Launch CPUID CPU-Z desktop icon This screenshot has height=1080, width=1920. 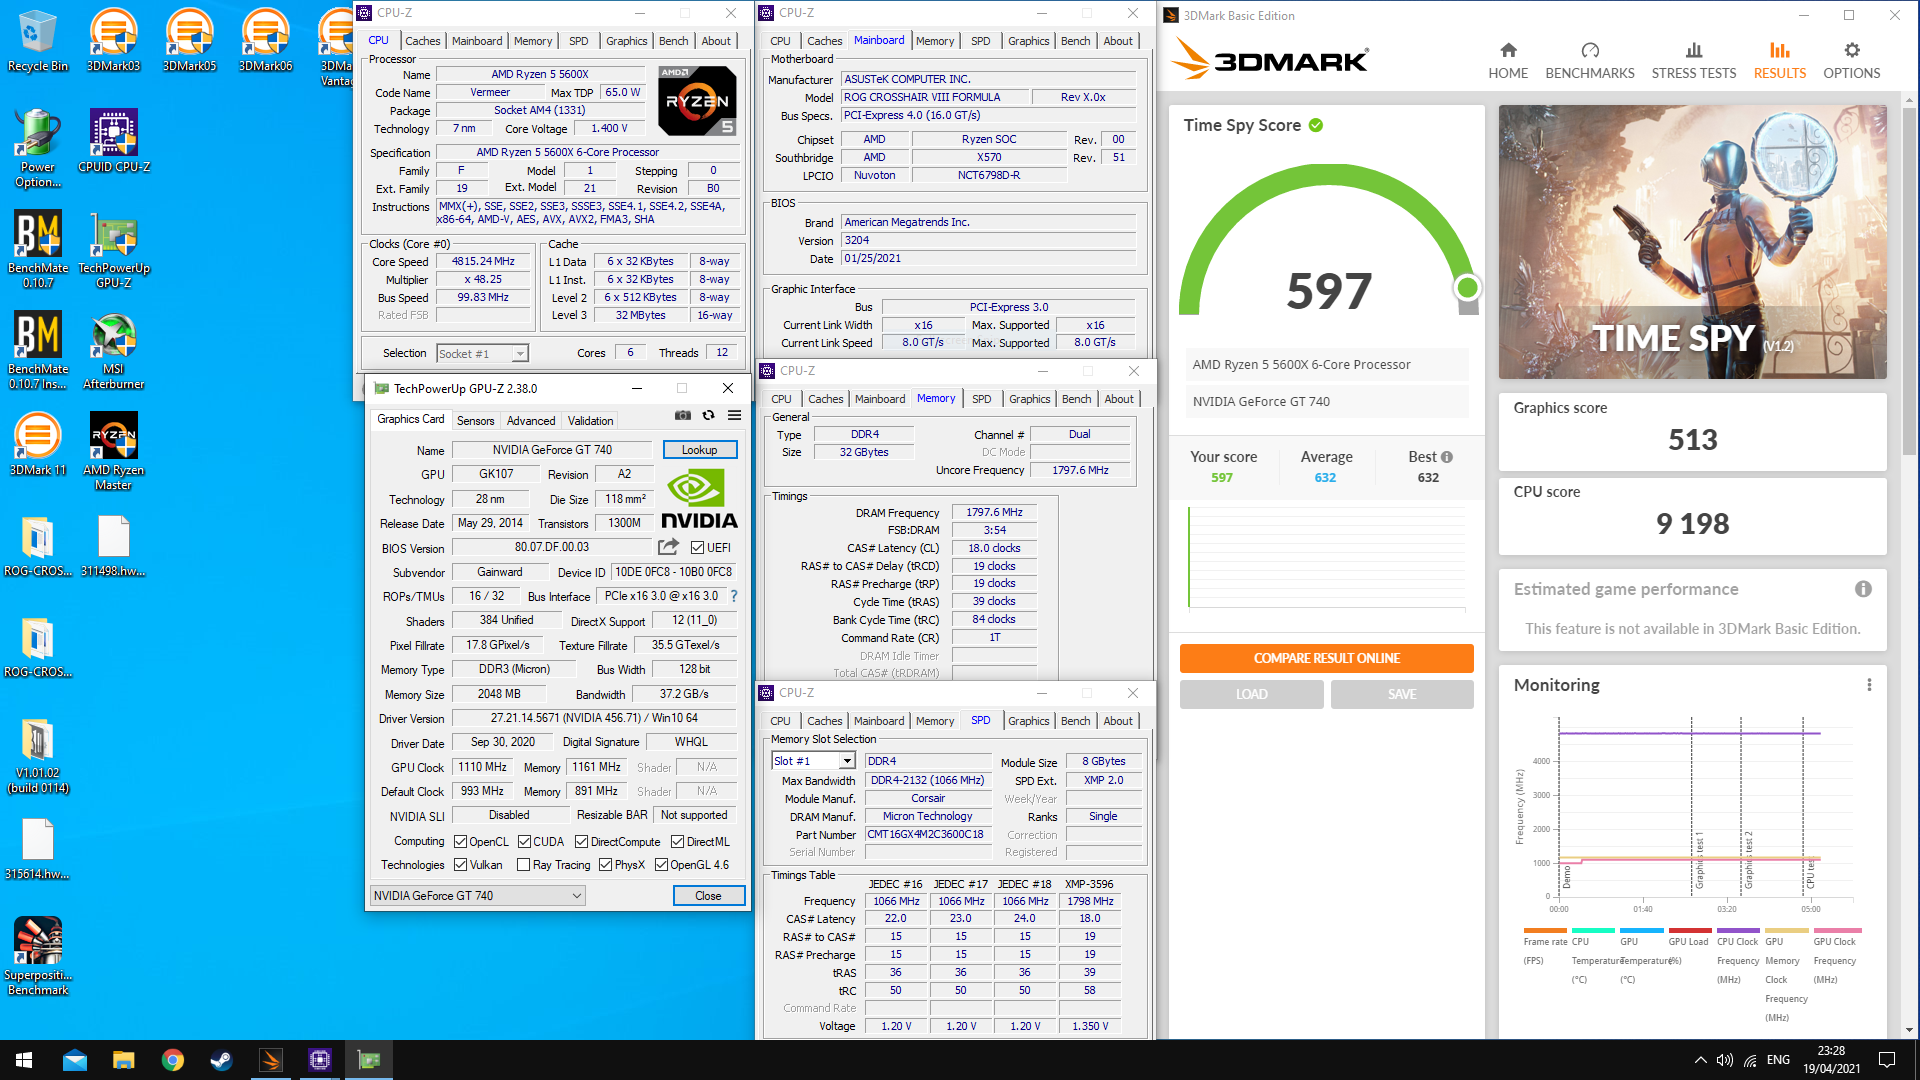click(114, 141)
